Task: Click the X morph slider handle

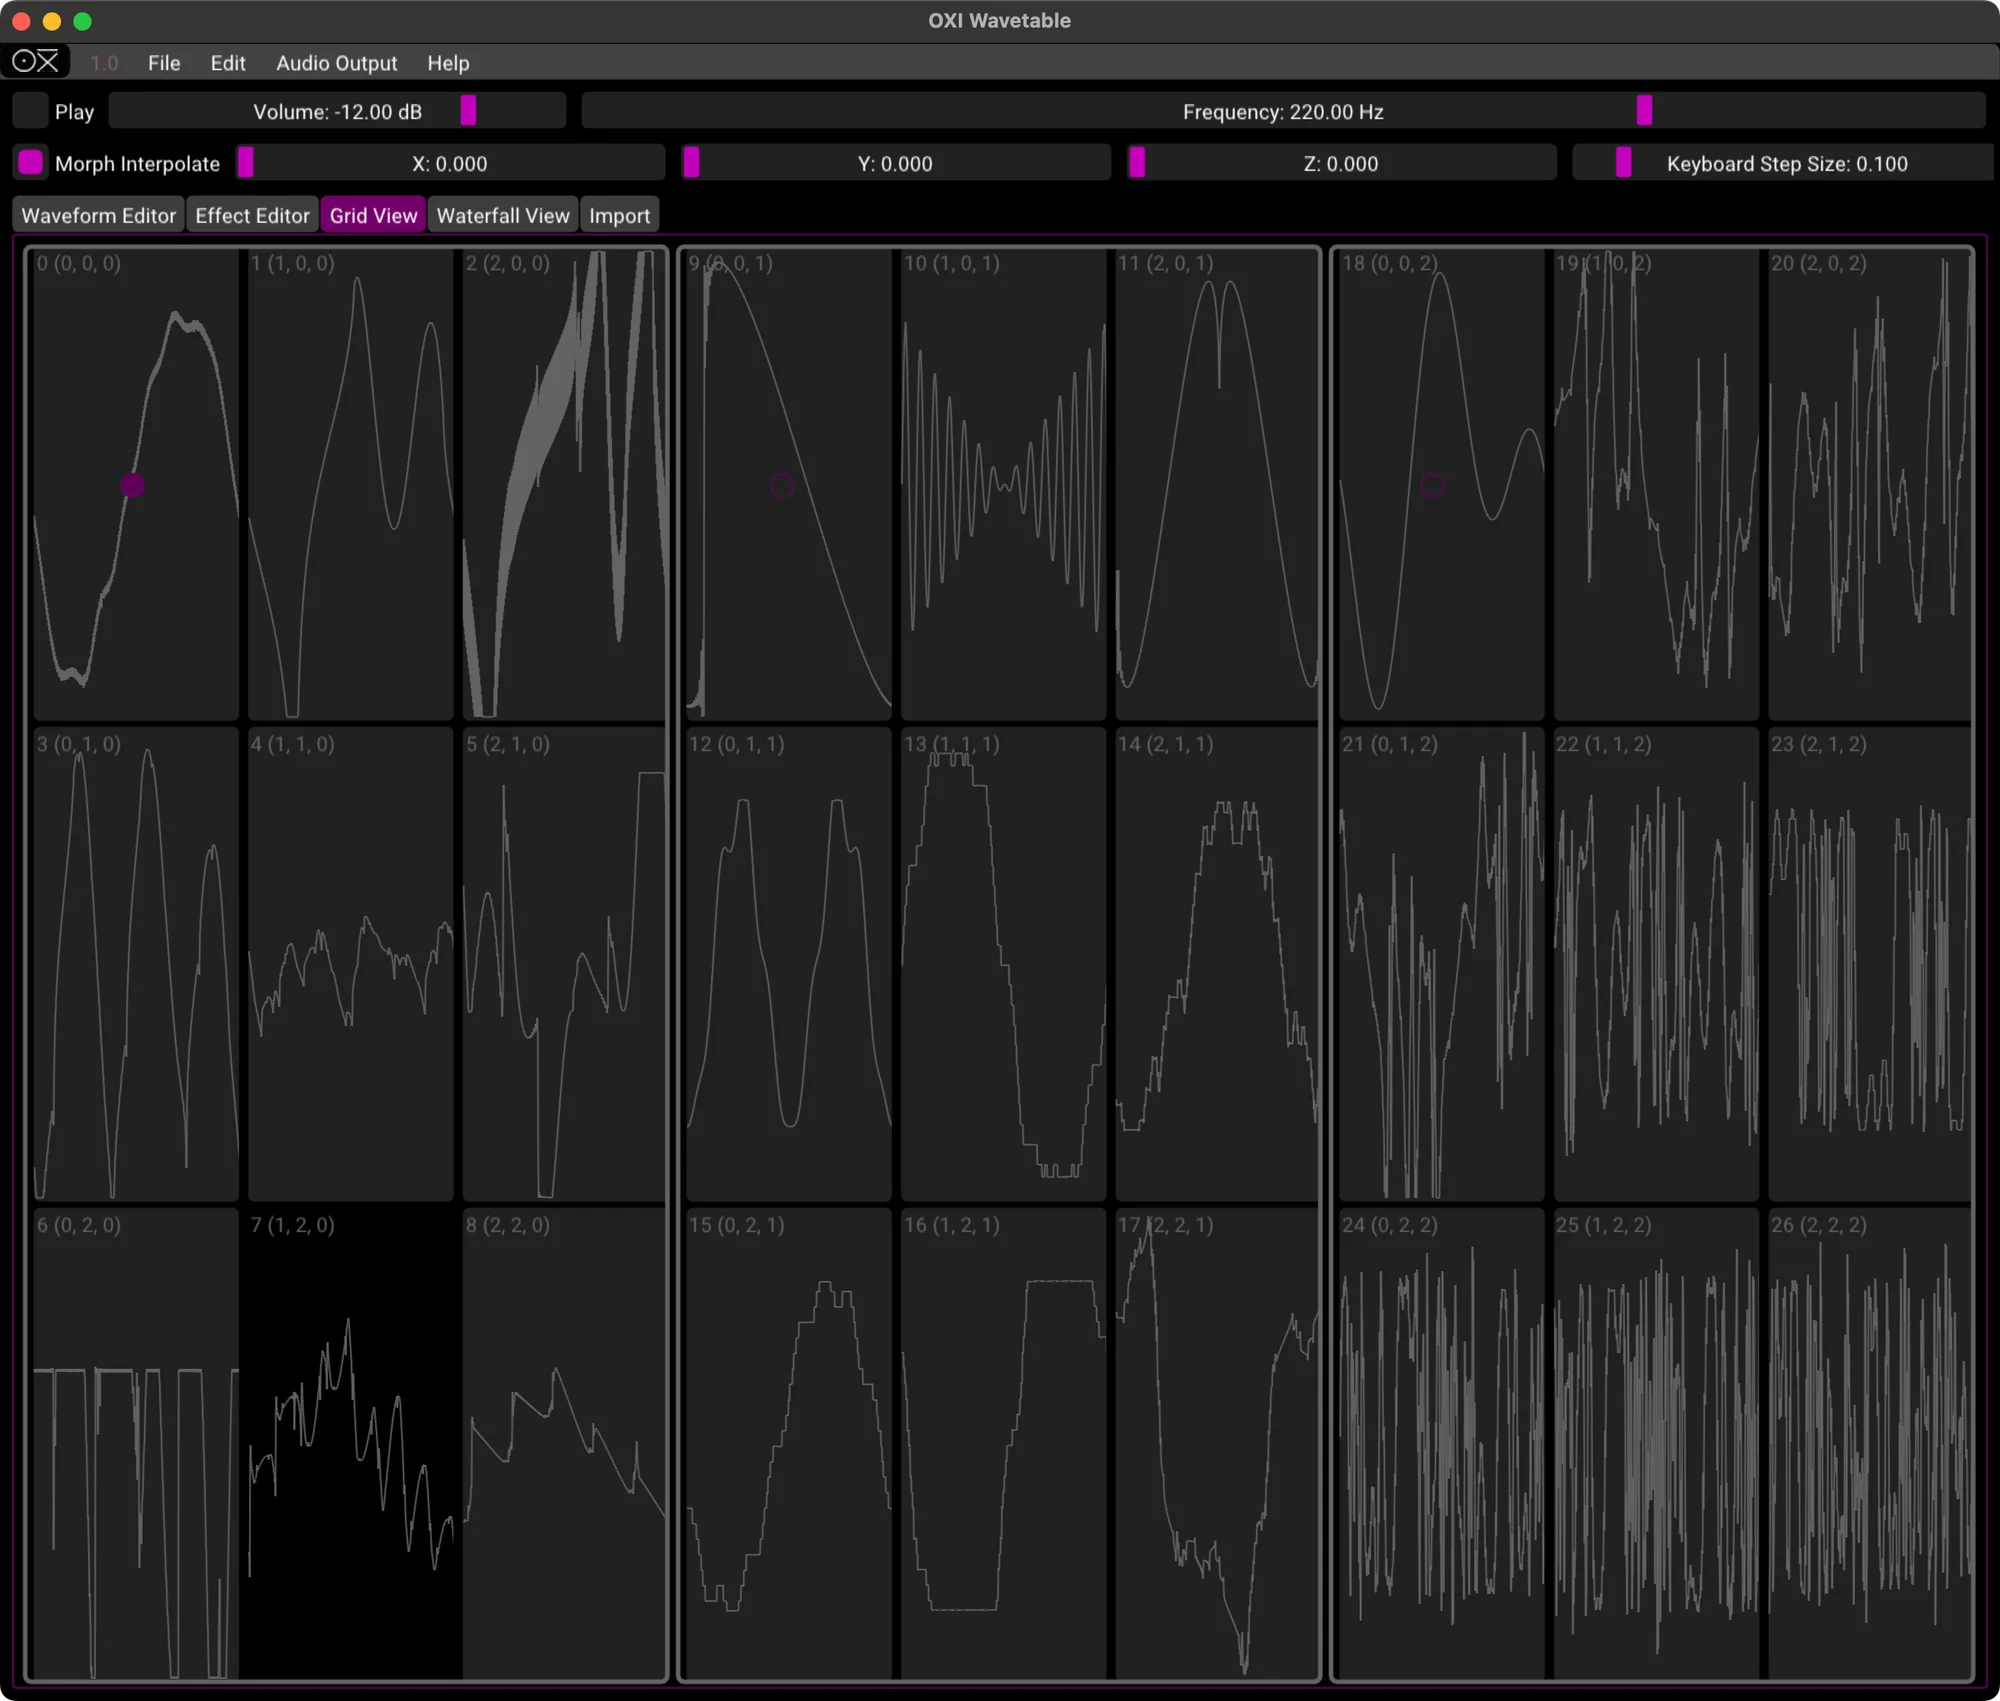Action: click(x=246, y=162)
